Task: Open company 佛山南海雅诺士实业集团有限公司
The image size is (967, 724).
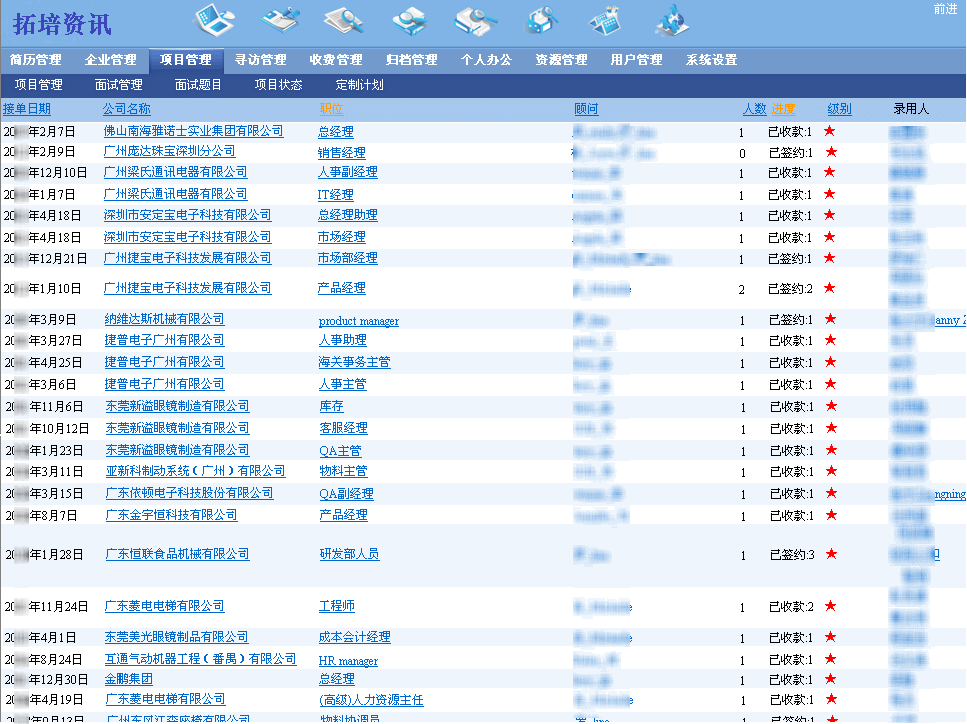Action: pyautogui.click(x=194, y=131)
